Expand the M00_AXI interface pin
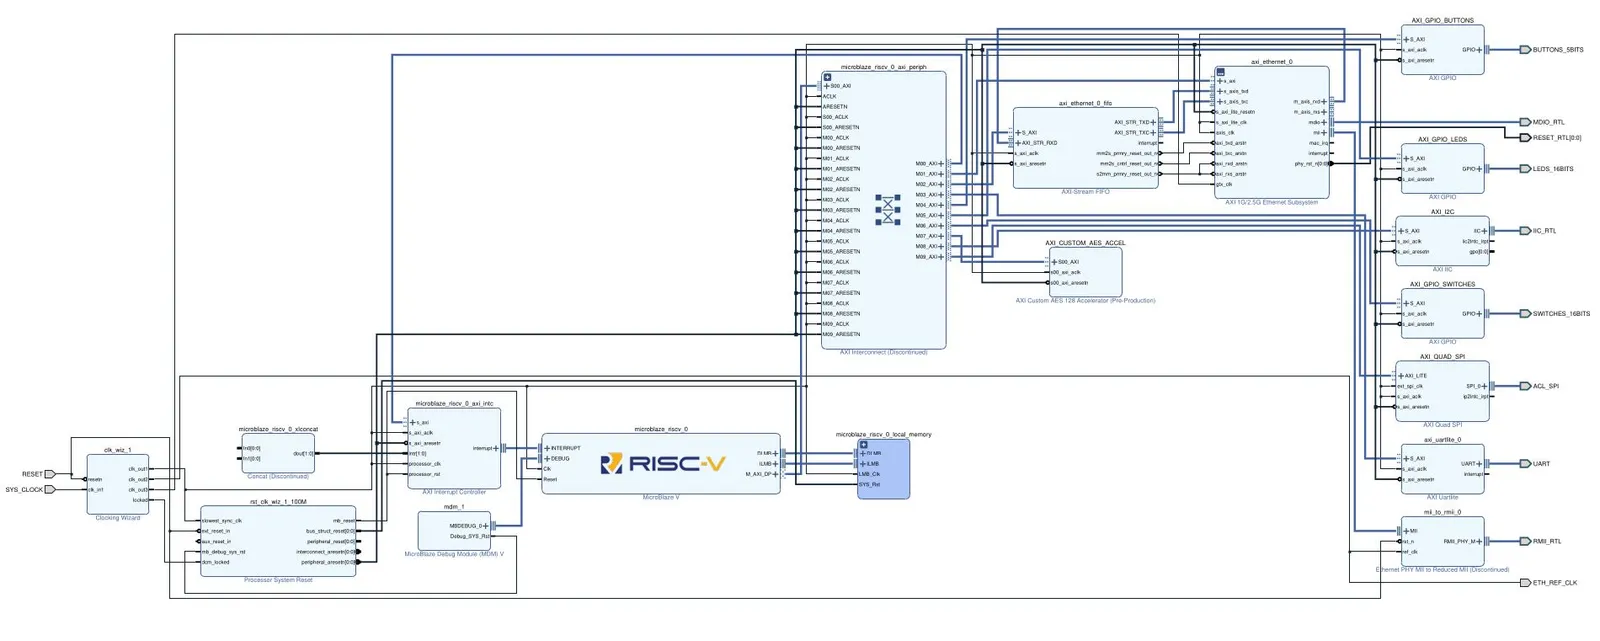This screenshot has height=641, width=1600. 941,164
